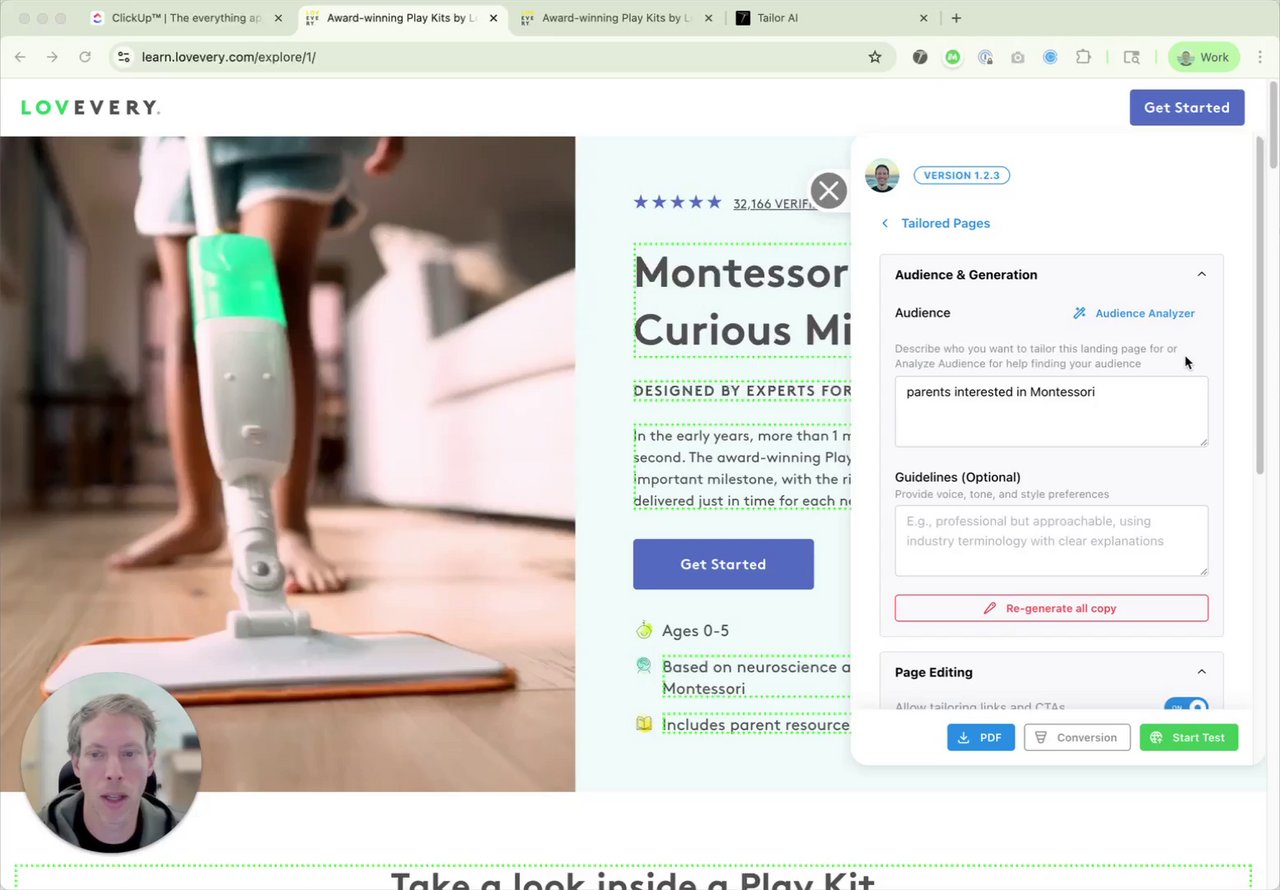Close the Tailor panel with the gray X

pos(828,190)
